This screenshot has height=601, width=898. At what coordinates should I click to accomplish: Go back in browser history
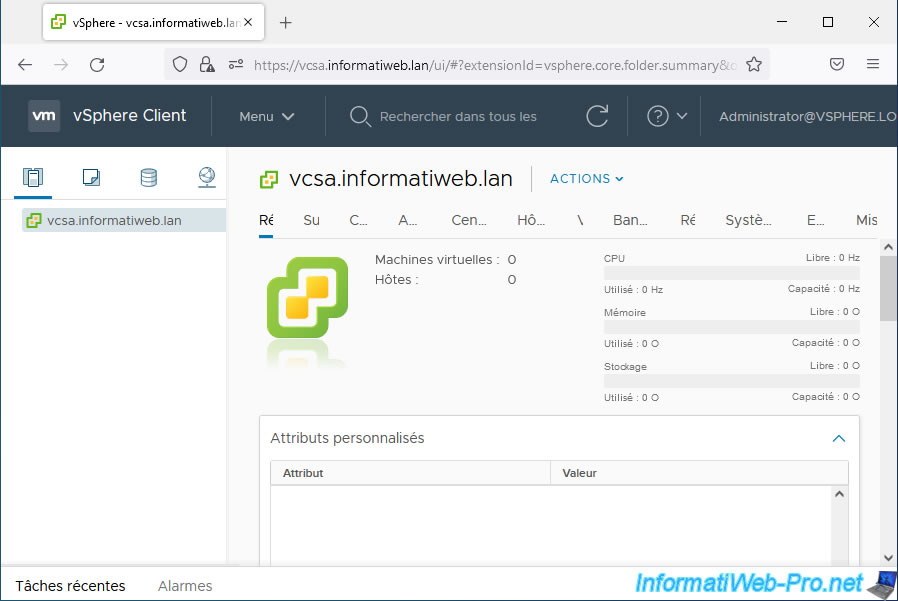click(x=25, y=65)
